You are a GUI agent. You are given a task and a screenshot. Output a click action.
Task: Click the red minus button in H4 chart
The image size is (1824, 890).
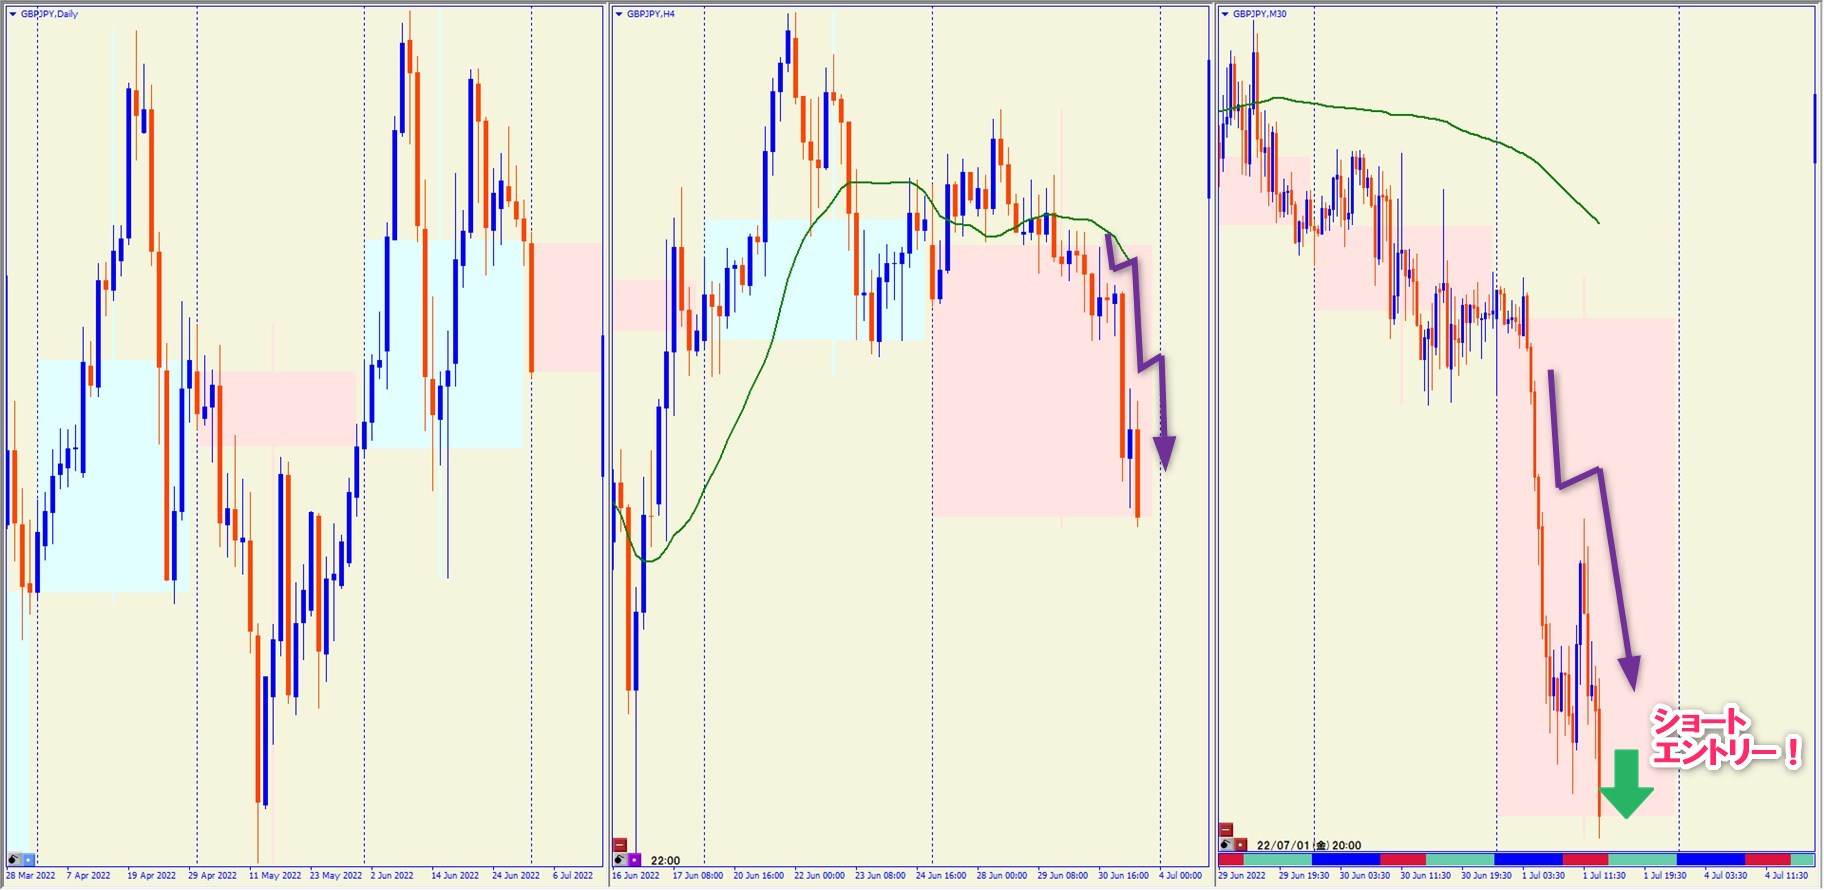[620, 845]
